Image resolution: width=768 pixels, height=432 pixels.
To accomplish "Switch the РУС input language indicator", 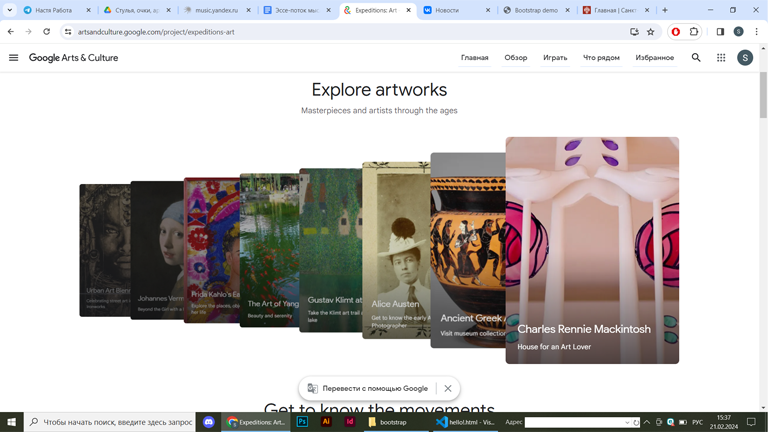I will coord(698,422).
